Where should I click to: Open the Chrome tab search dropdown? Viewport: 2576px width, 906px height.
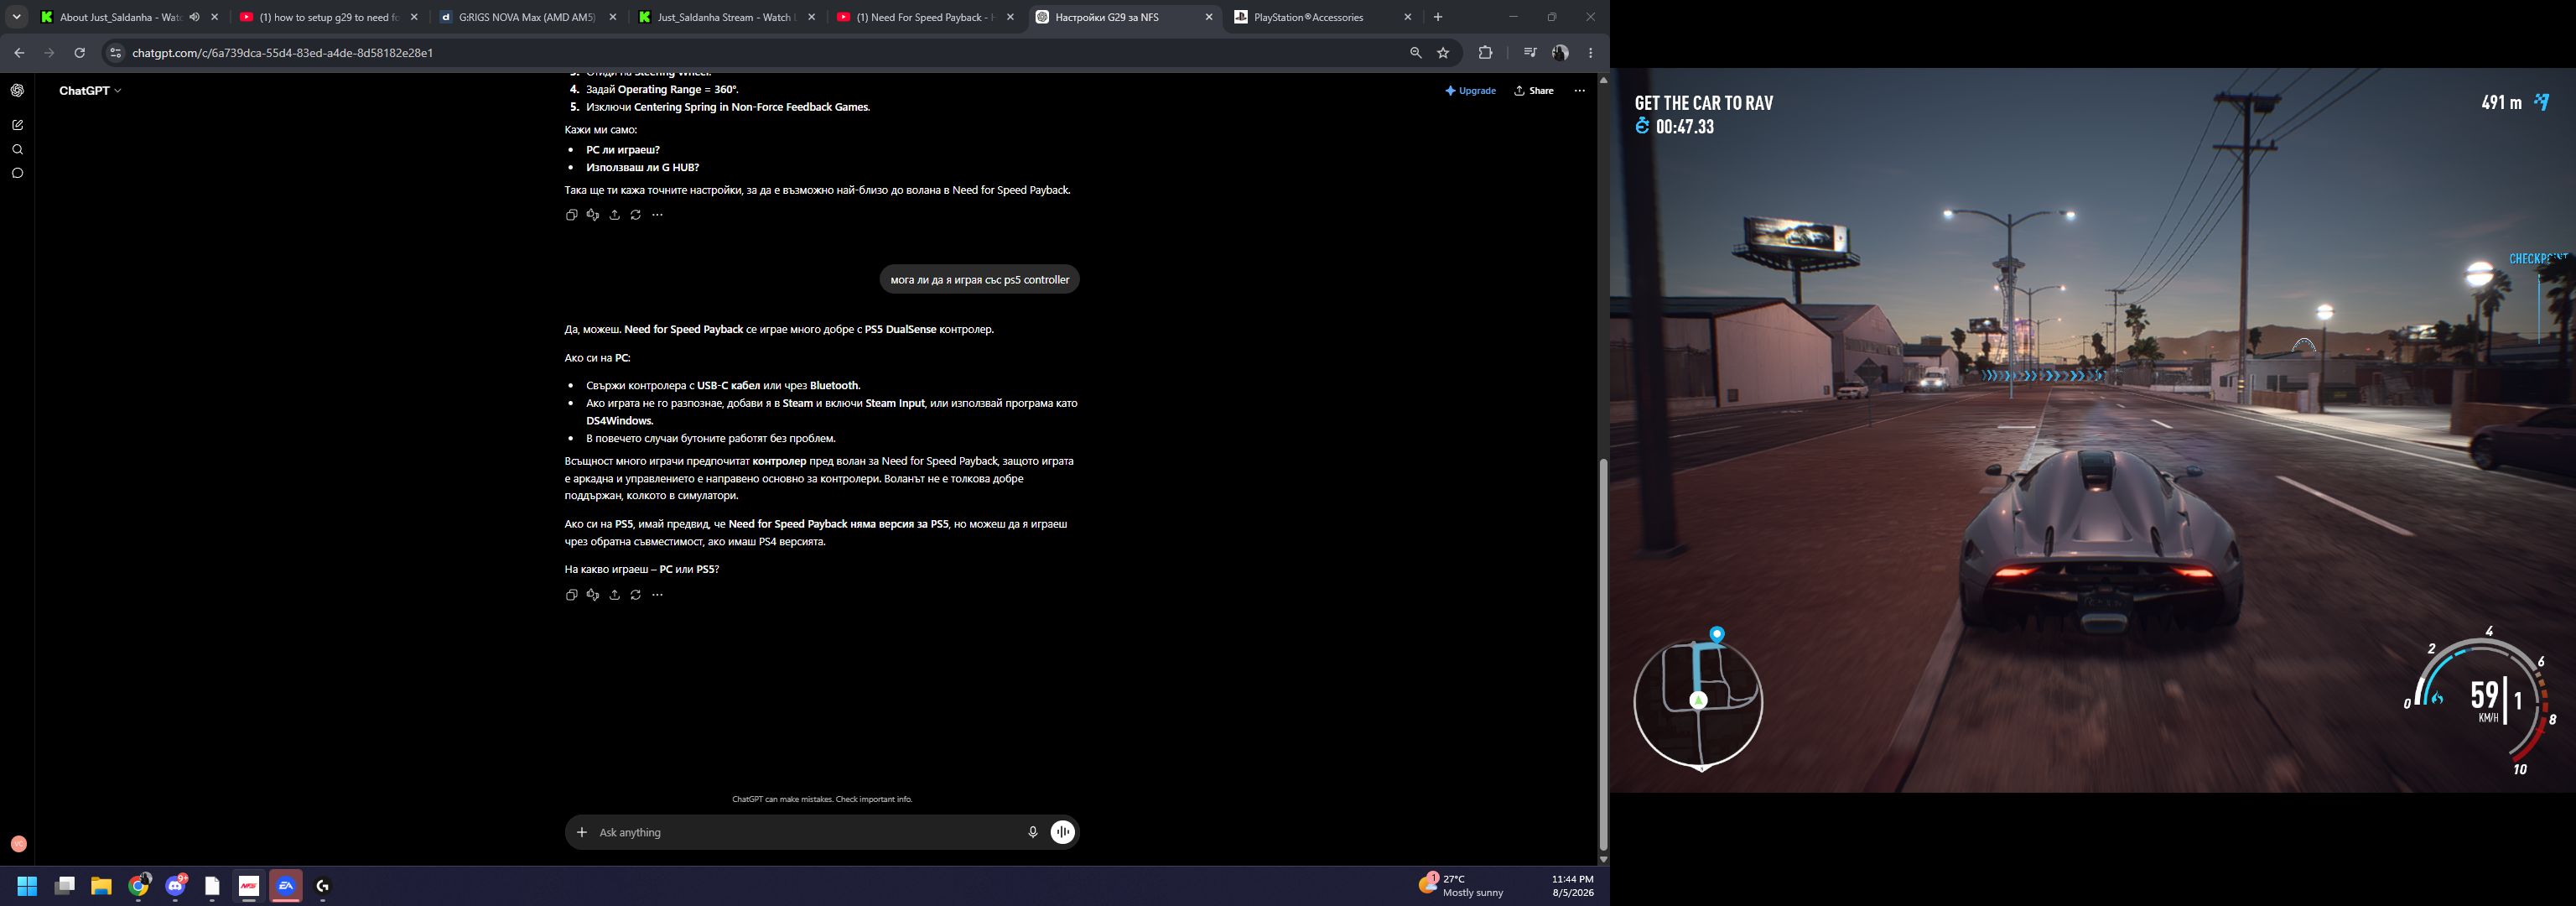coord(17,17)
